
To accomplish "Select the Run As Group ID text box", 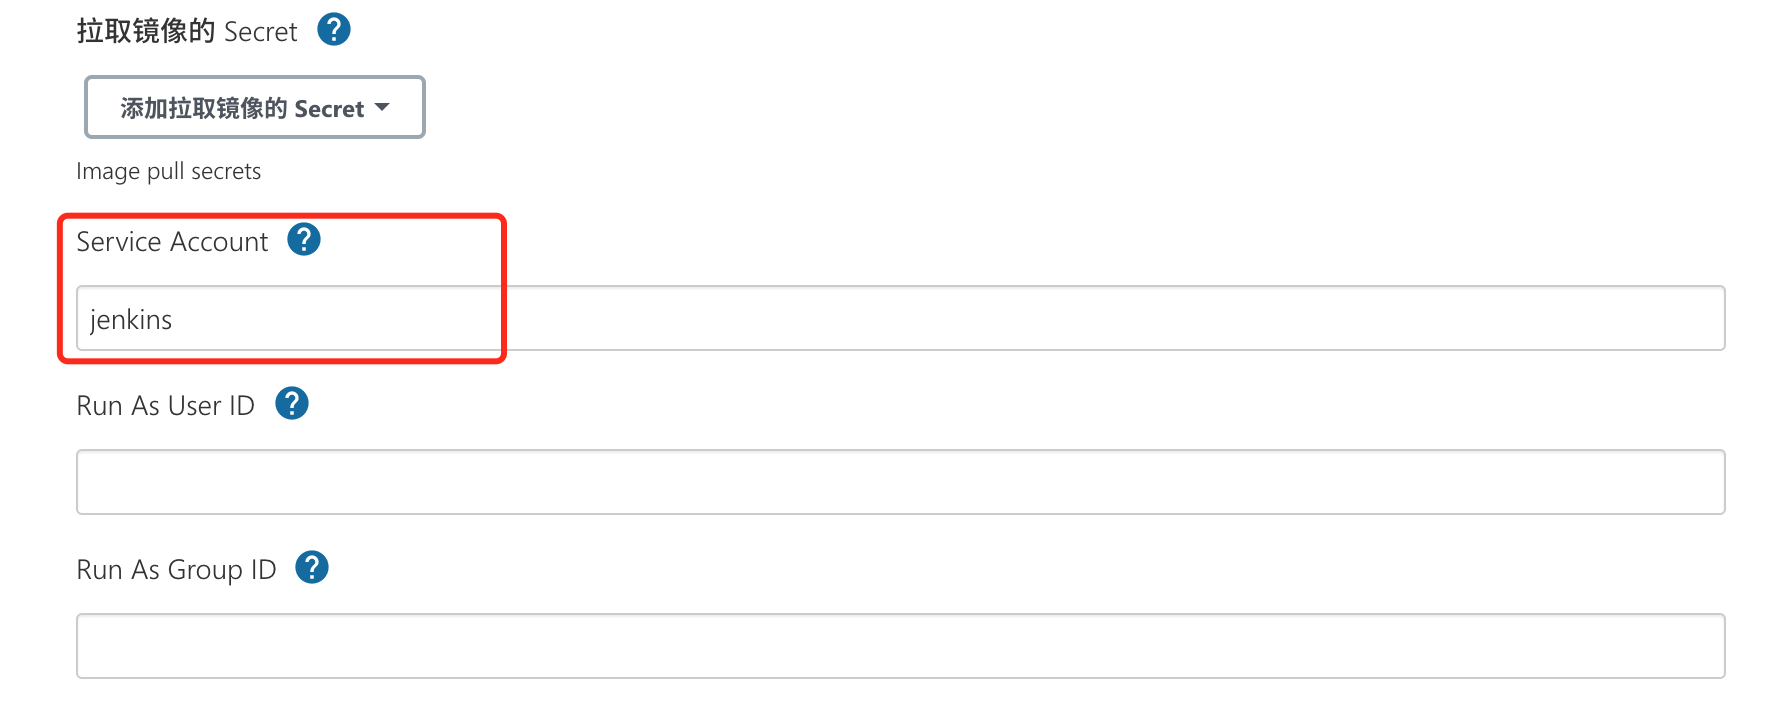I will [900, 646].
